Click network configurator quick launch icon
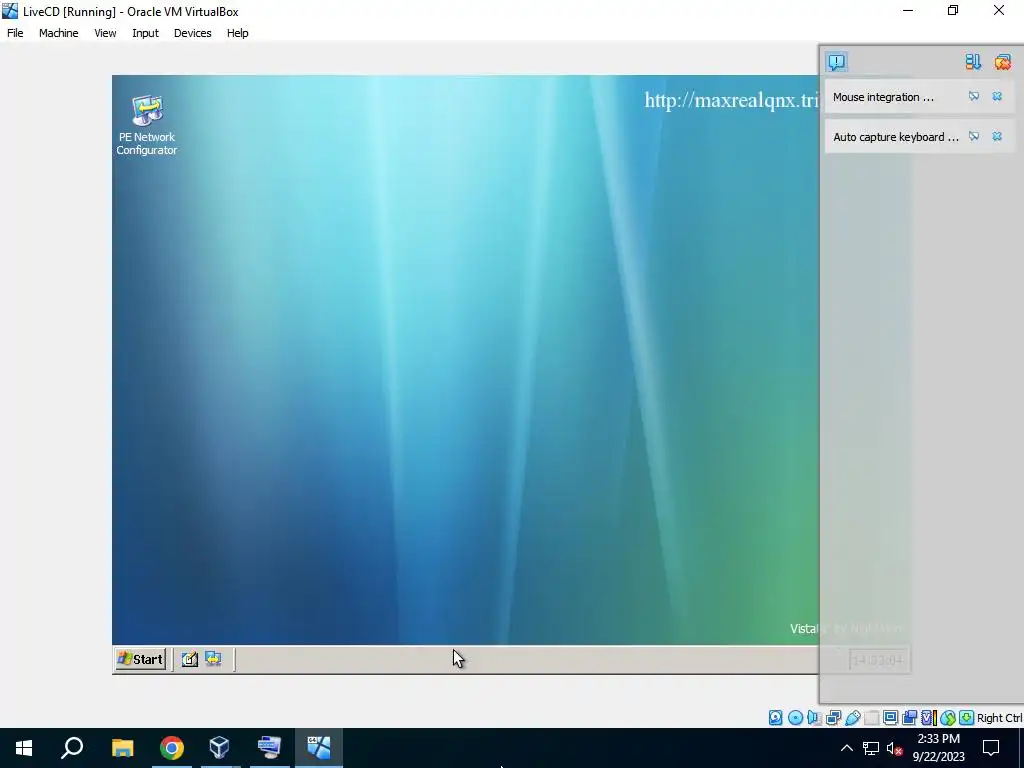 [x=213, y=659]
